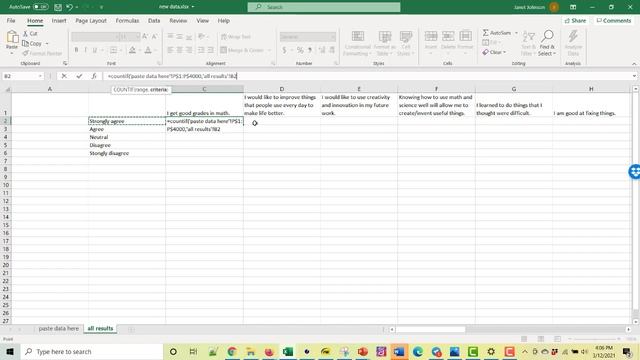Image resolution: width=640 pixels, height=360 pixels.
Task: Select the 'all results' sheet tab
Action: coord(100,328)
